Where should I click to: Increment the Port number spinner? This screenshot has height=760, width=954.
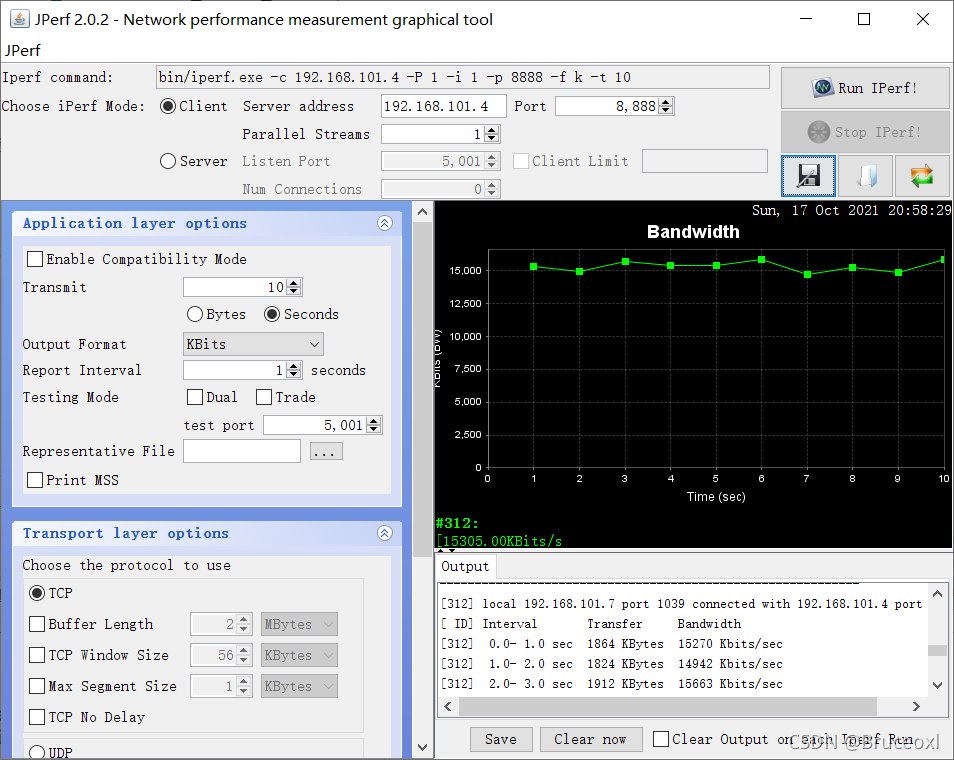click(x=666, y=102)
